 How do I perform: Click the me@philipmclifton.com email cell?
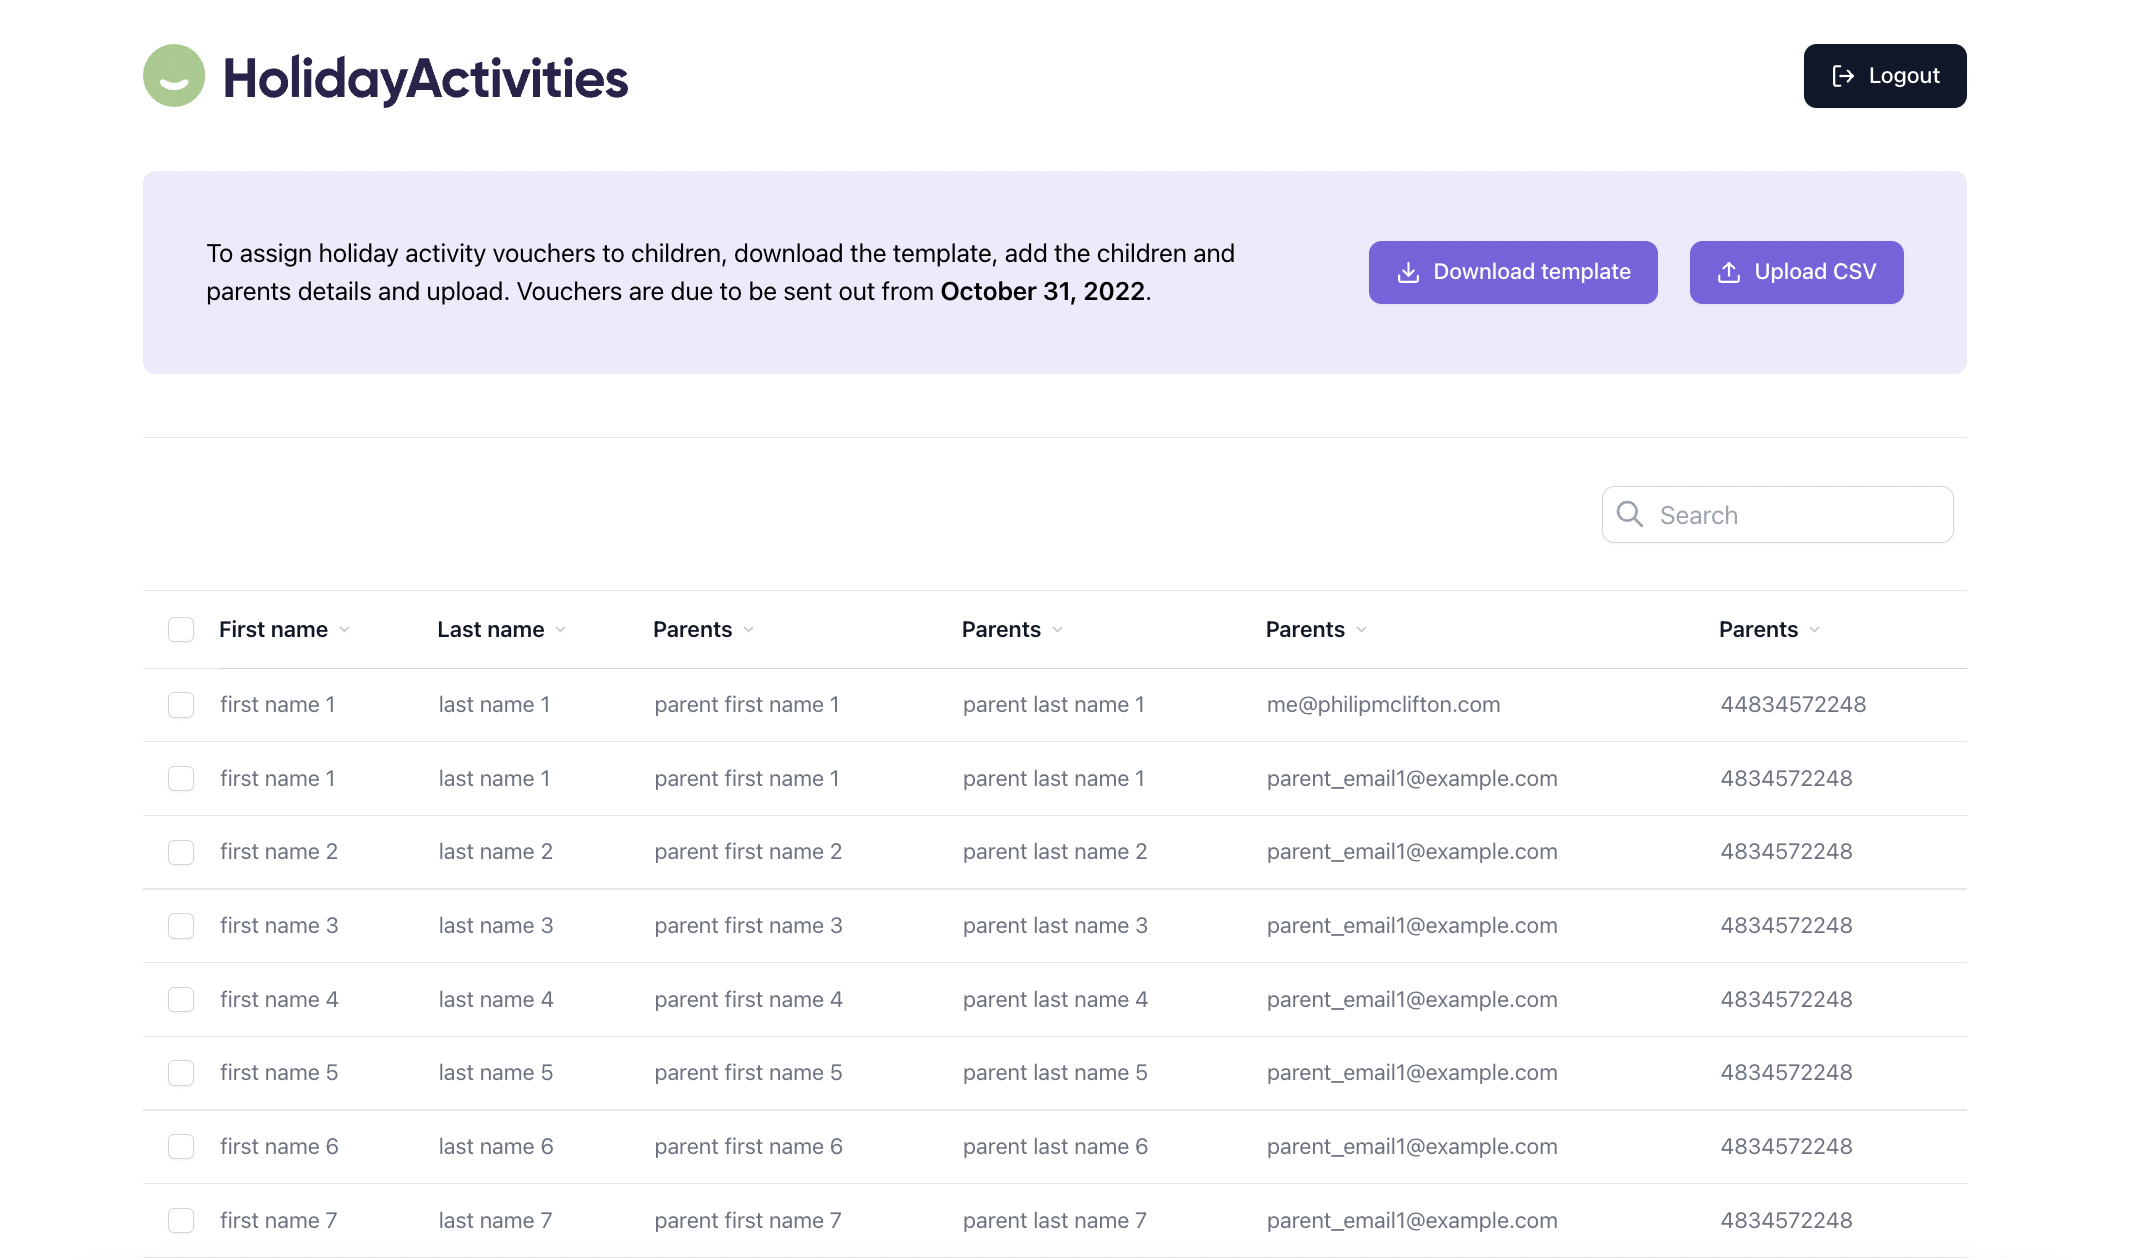click(1383, 705)
